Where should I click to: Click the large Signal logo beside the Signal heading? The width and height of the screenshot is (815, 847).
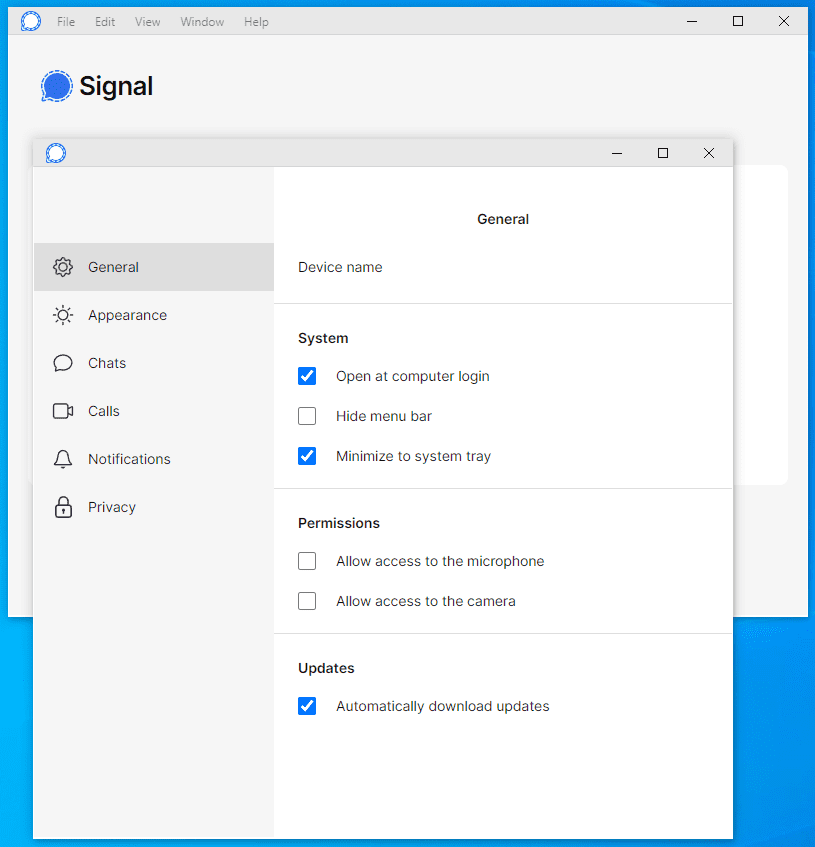57,86
